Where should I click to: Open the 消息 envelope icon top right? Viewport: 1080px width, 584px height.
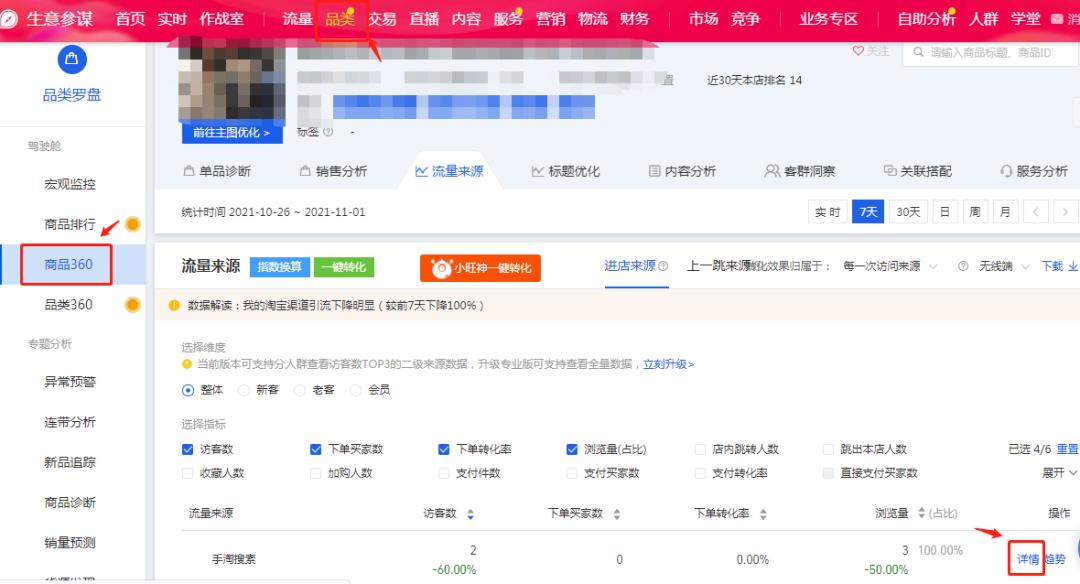(1059, 17)
